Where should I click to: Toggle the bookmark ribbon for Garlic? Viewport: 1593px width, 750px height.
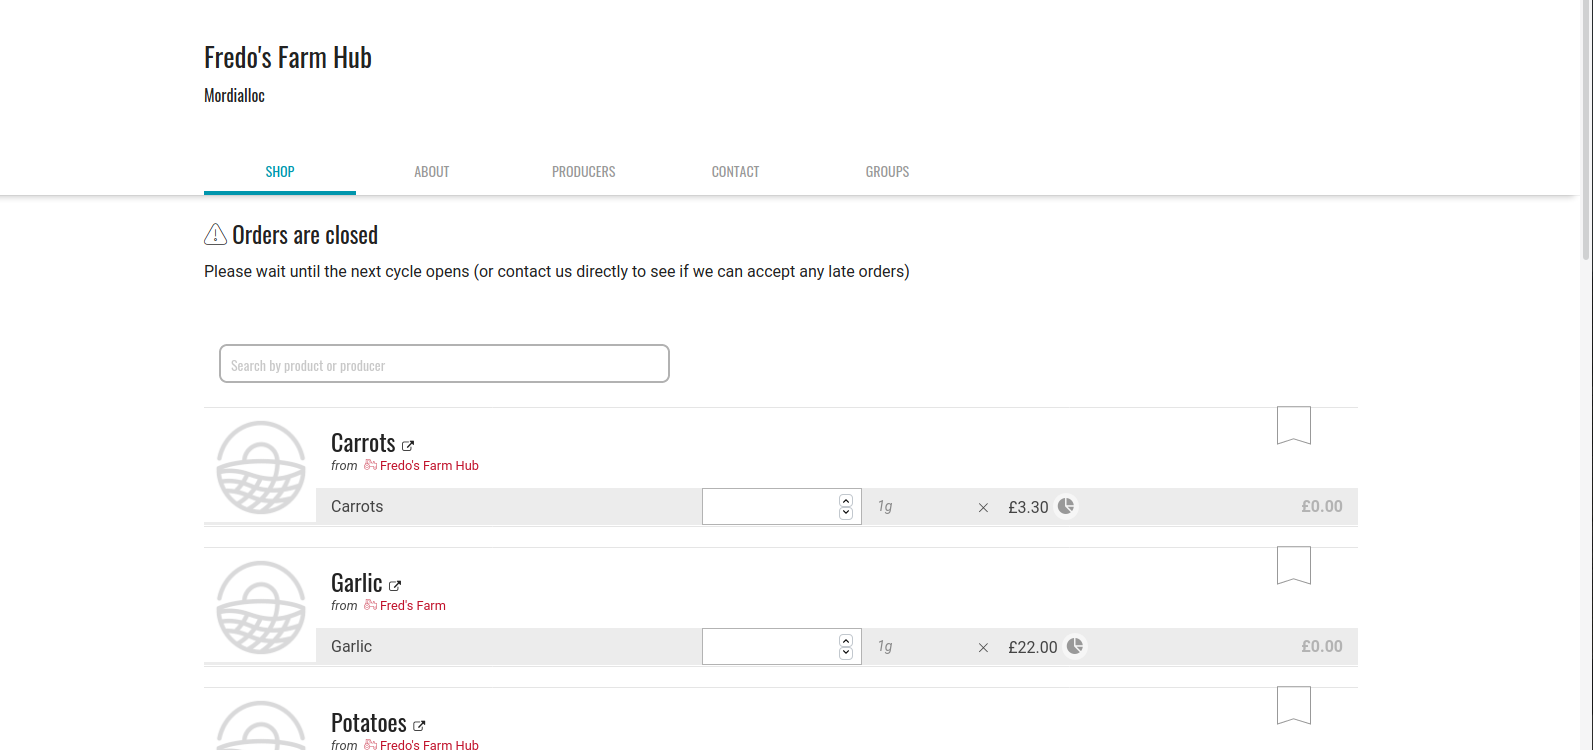click(1294, 565)
